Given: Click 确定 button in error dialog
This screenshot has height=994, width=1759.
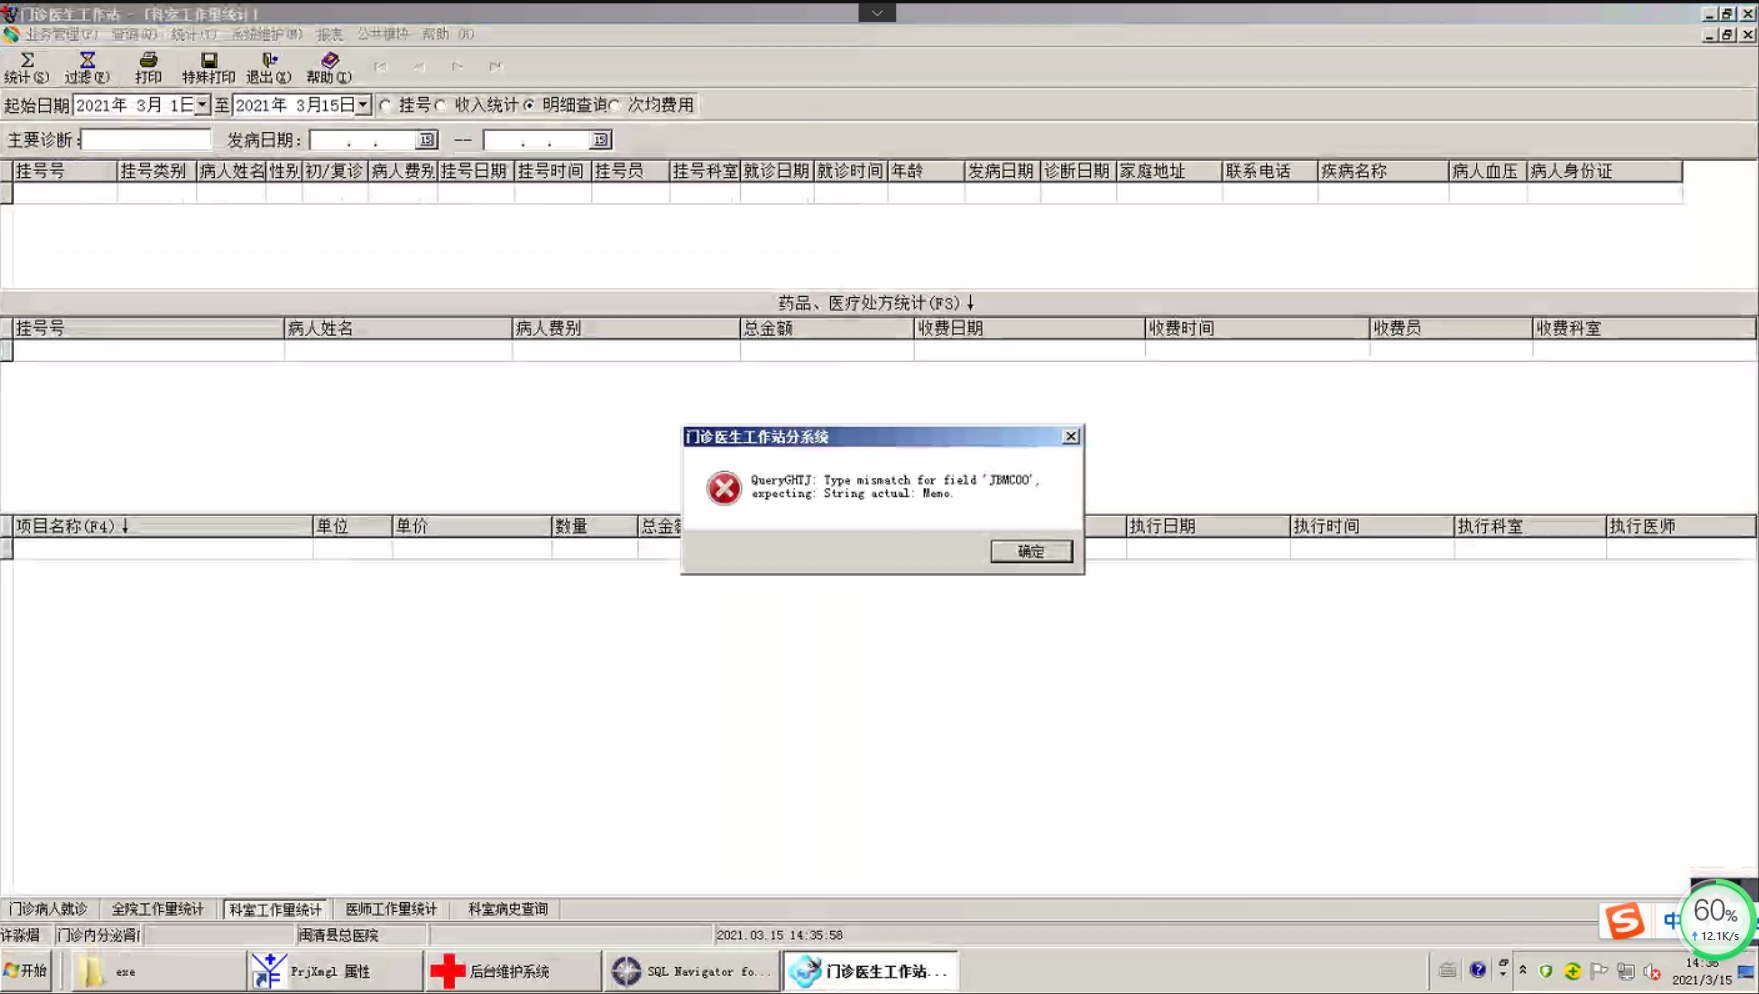Looking at the screenshot, I should [1031, 551].
